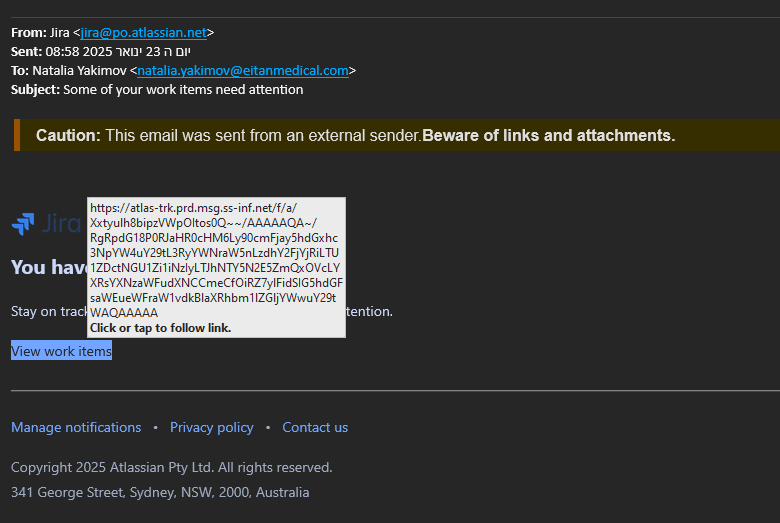
Task: Follow the View work items link
Action: (x=61, y=351)
